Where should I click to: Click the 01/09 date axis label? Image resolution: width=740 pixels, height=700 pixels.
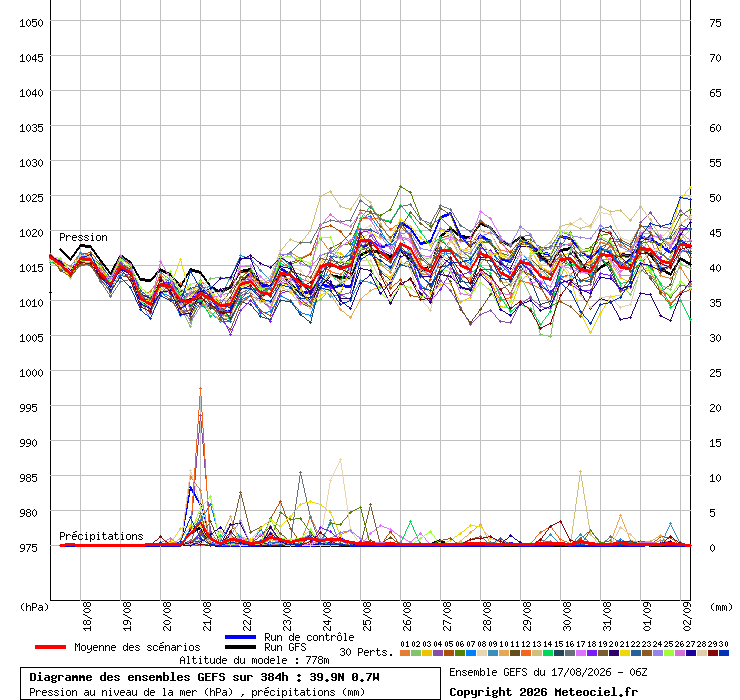coord(648,616)
